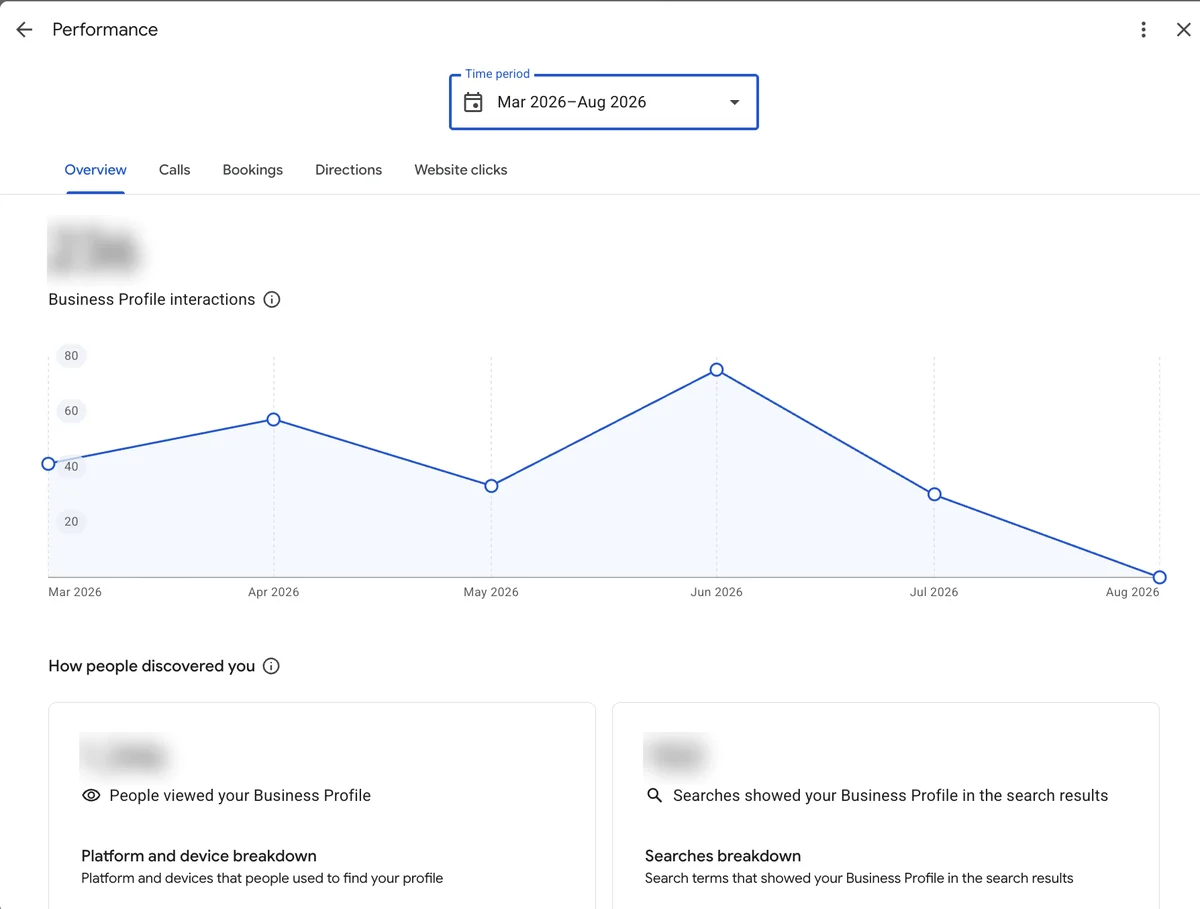
Task: Click the dropdown arrow beside Mar 2026–Aug 2026
Action: point(735,102)
